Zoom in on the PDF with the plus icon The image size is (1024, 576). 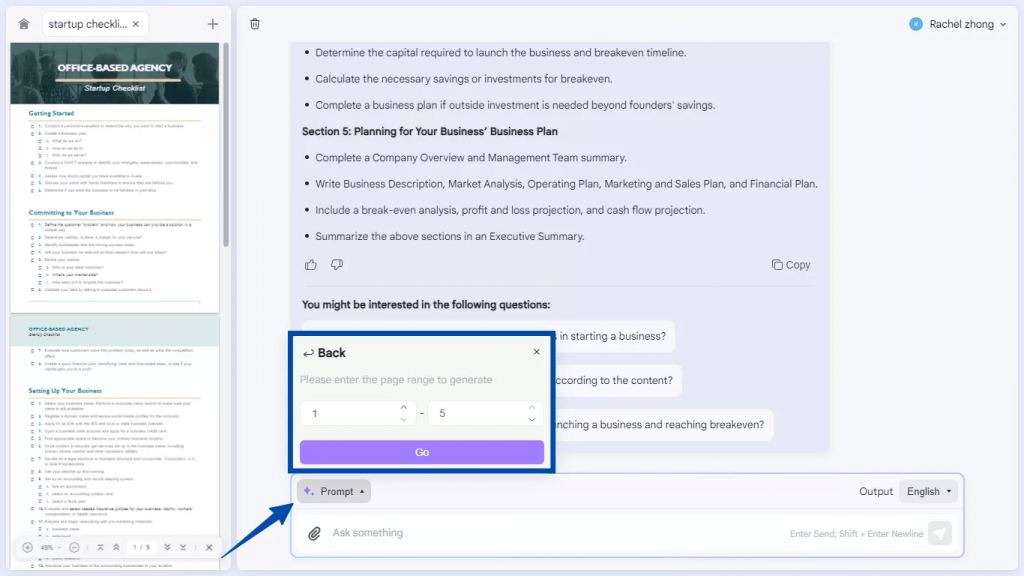pos(28,547)
